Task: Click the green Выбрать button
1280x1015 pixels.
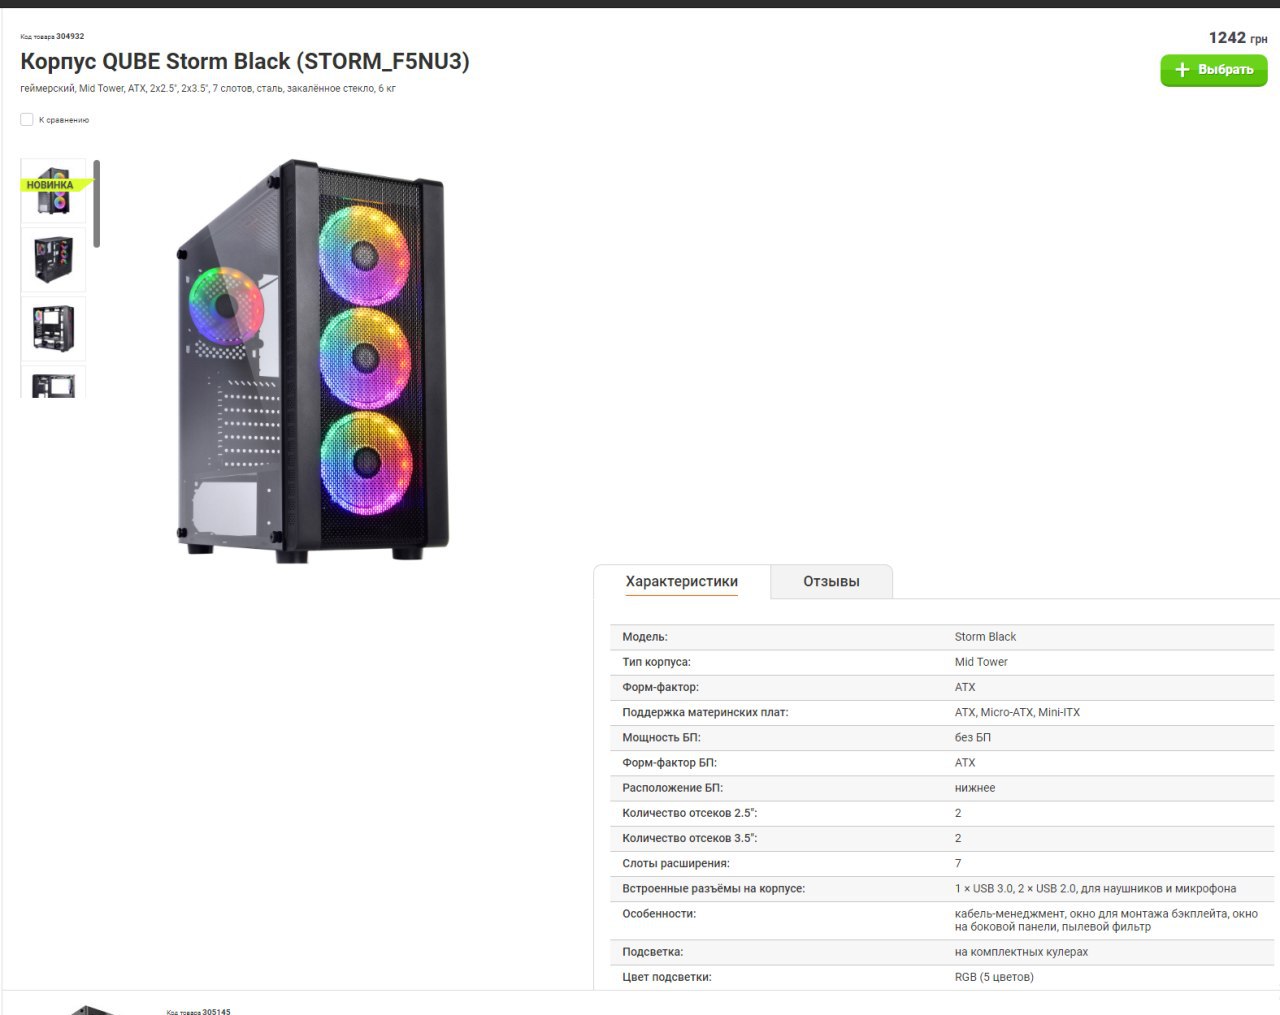Action: pyautogui.click(x=1213, y=70)
